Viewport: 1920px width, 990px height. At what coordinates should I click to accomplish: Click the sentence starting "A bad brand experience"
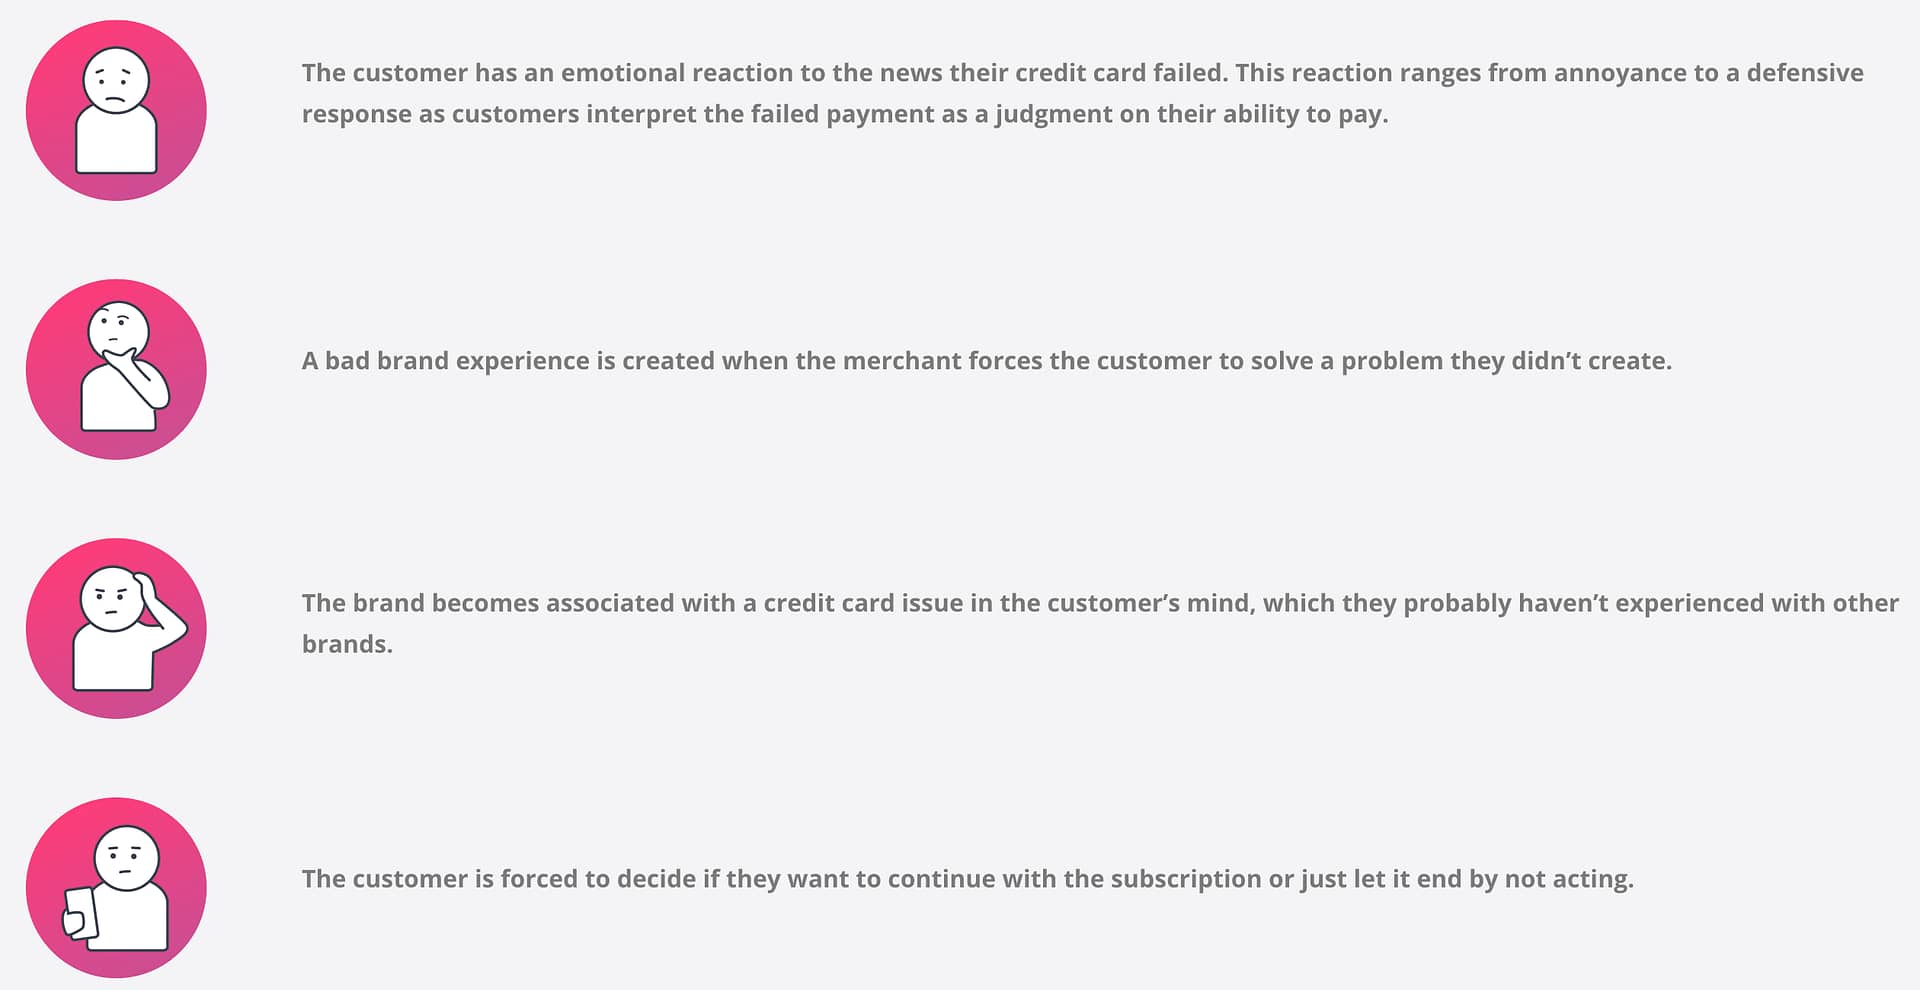987,360
